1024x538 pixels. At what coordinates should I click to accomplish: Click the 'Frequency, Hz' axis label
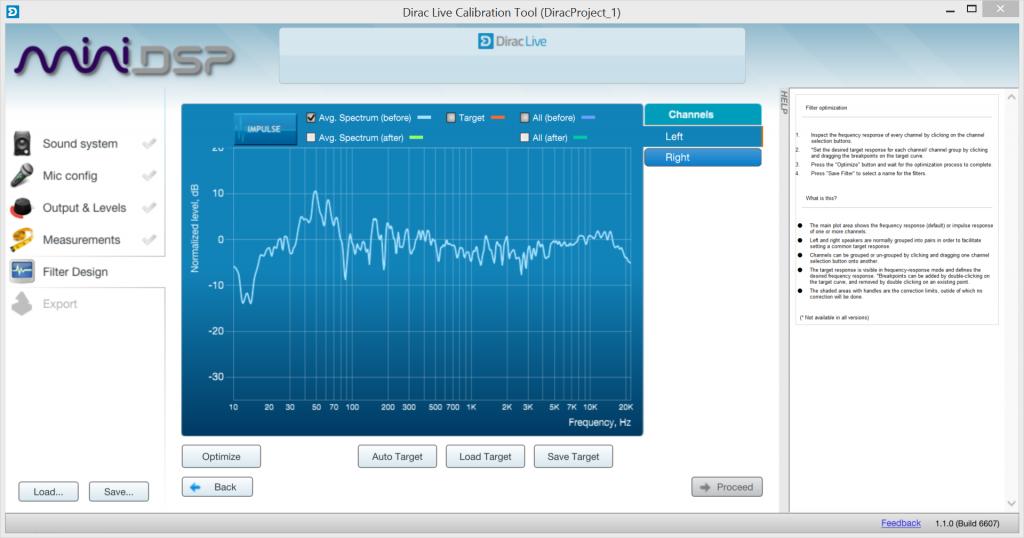(x=600, y=422)
